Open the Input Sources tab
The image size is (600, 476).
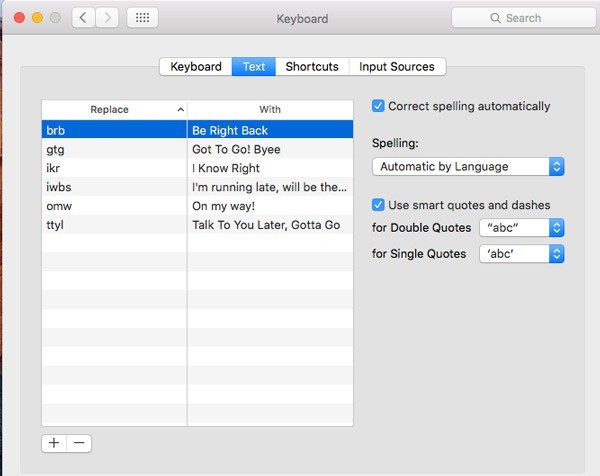click(397, 67)
